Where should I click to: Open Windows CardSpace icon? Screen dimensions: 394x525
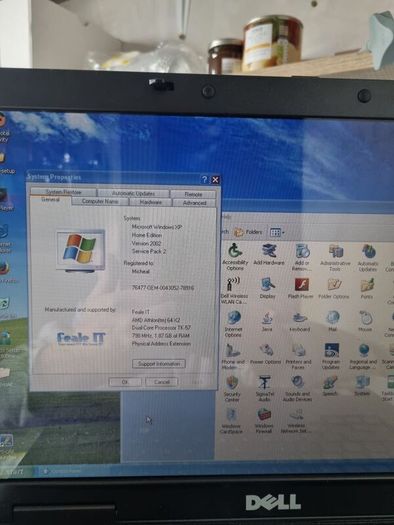(231, 421)
